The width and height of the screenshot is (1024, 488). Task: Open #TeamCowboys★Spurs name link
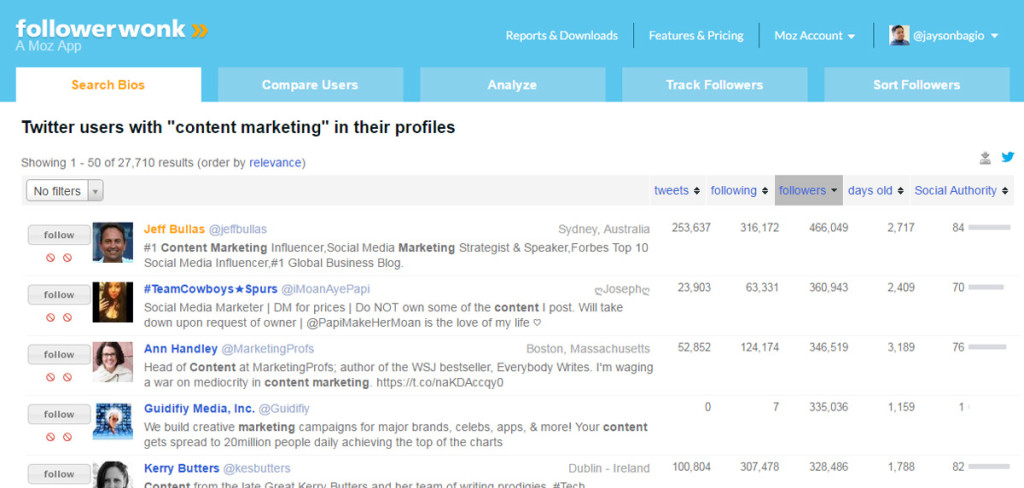pyautogui.click(x=210, y=289)
